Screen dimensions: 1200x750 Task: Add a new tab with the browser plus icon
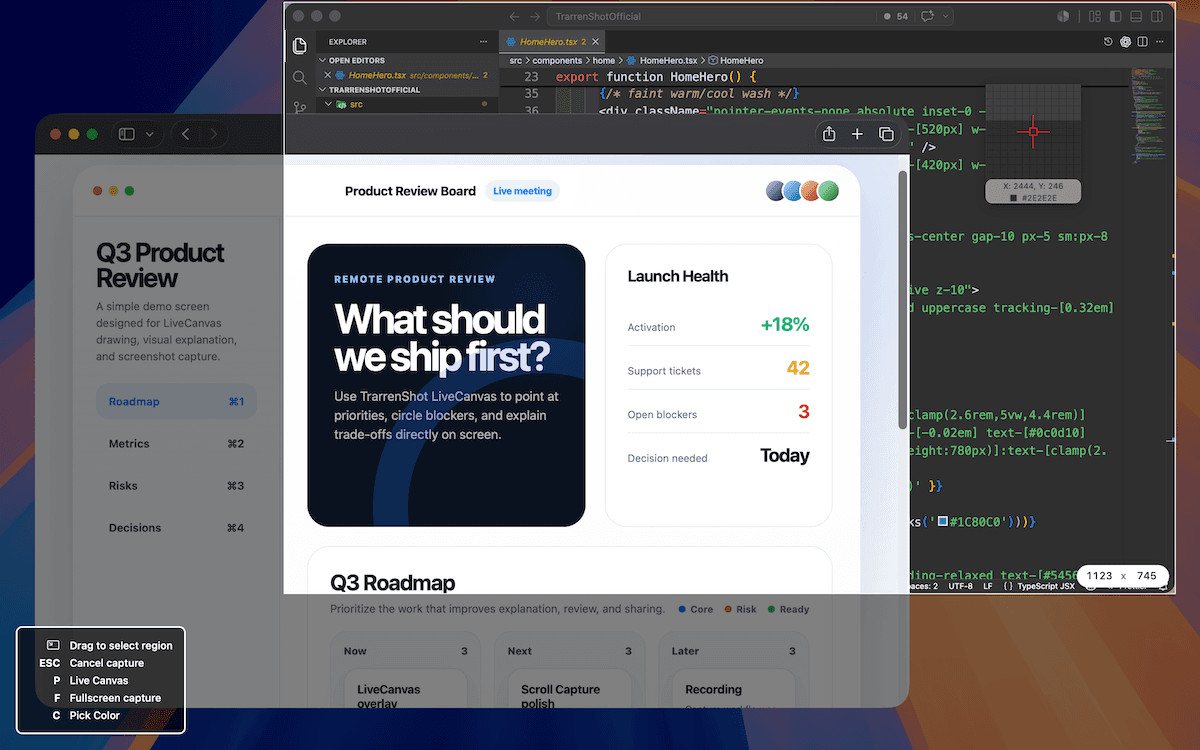(857, 134)
